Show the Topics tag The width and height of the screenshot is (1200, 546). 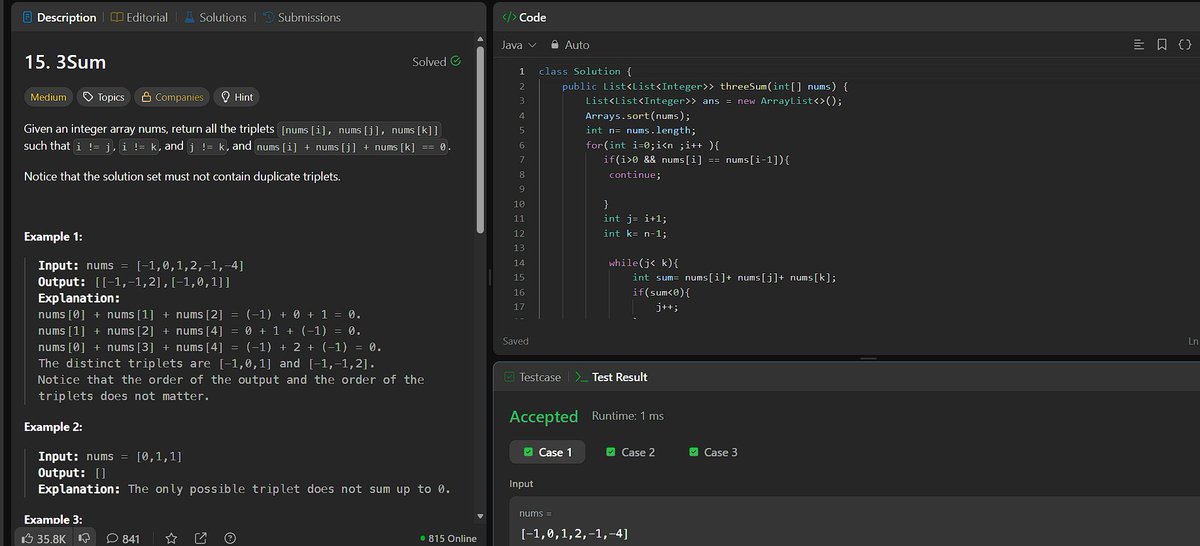[x=104, y=97]
